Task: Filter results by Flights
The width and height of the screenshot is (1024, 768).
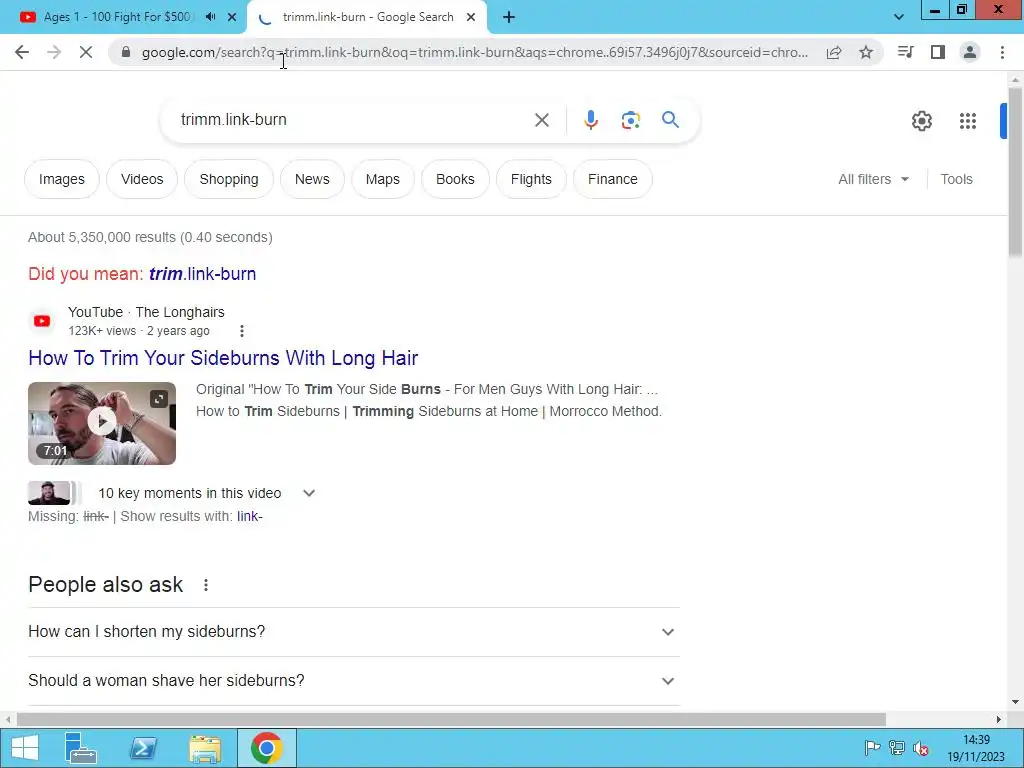Action: point(531,179)
